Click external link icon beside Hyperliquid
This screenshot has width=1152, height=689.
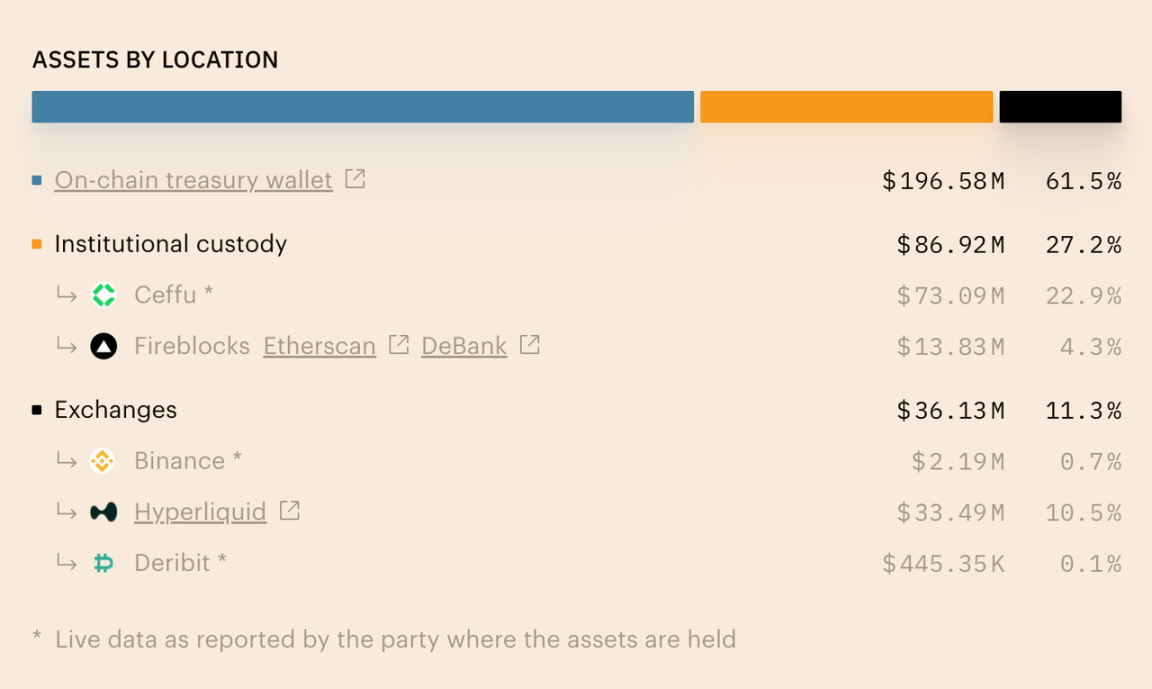click(289, 511)
